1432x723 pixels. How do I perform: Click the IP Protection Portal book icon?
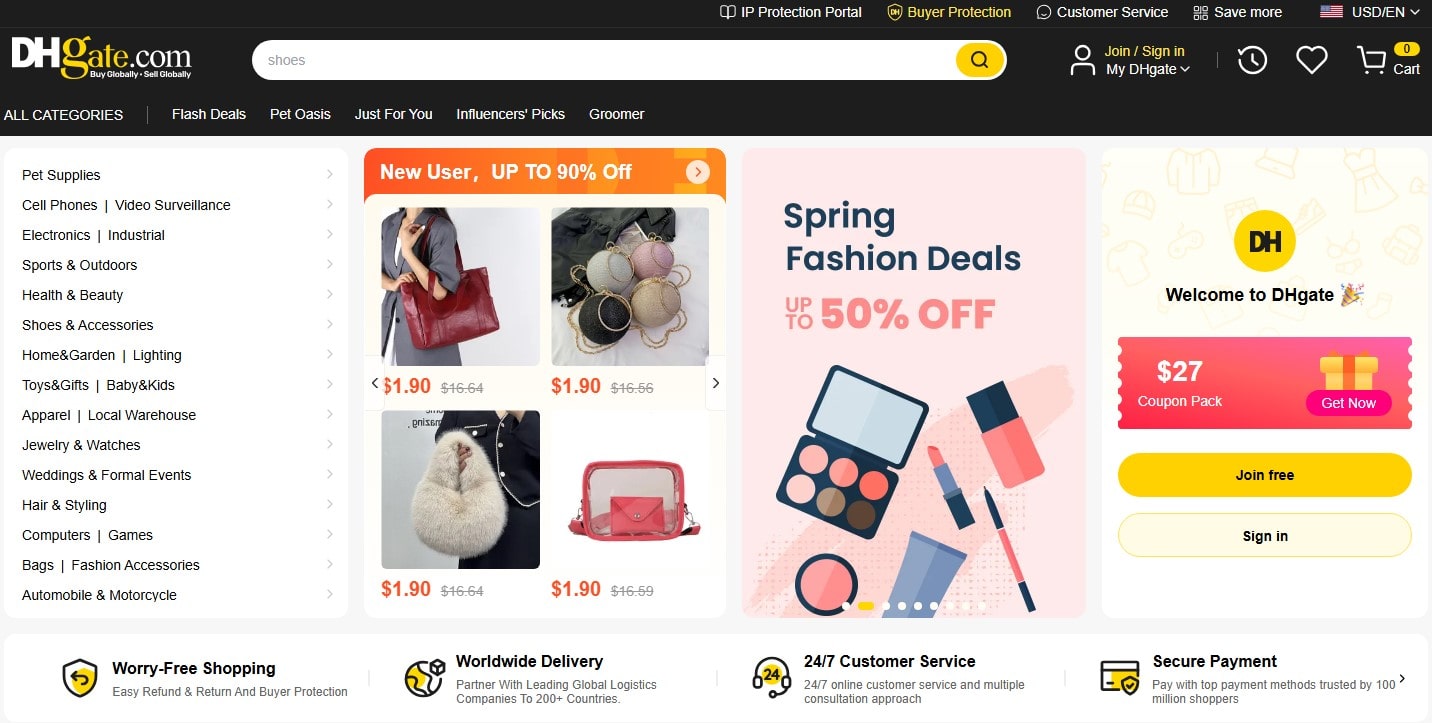(728, 12)
